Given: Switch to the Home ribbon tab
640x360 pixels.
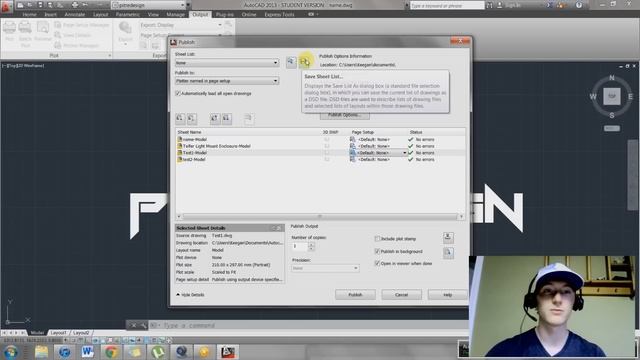Looking at the screenshot, I should 29,14.
